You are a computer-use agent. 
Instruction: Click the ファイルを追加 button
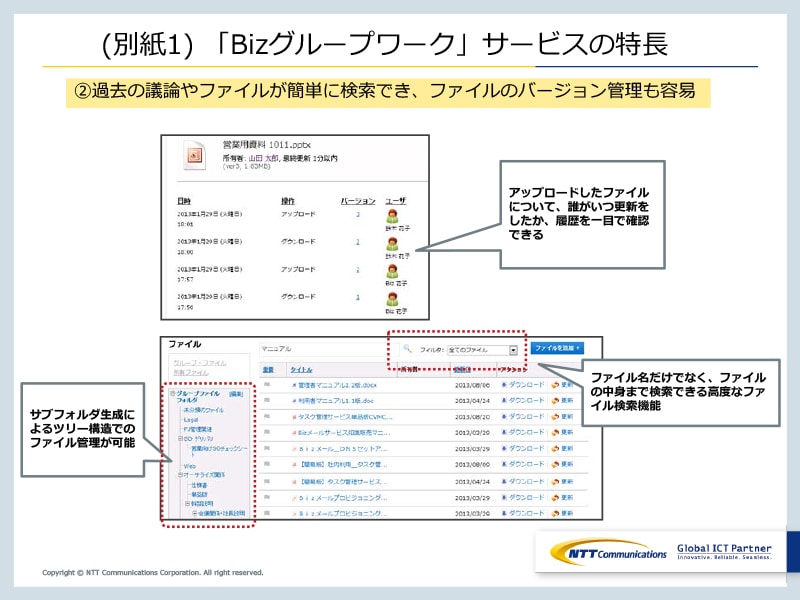pyautogui.click(x=557, y=348)
